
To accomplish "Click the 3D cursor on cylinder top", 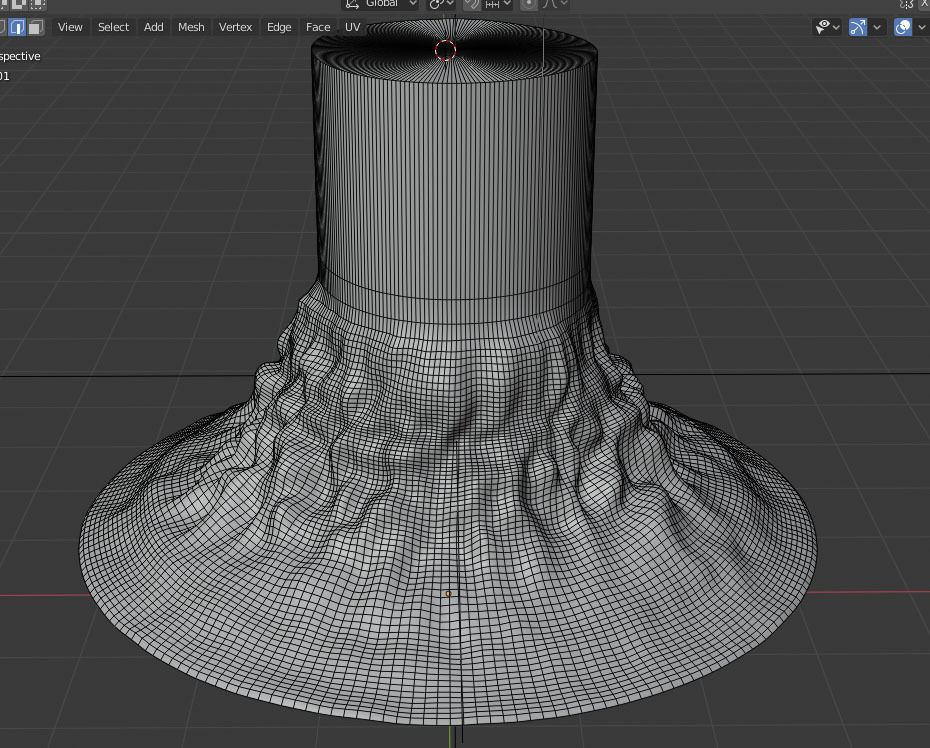I will [x=445, y=50].
